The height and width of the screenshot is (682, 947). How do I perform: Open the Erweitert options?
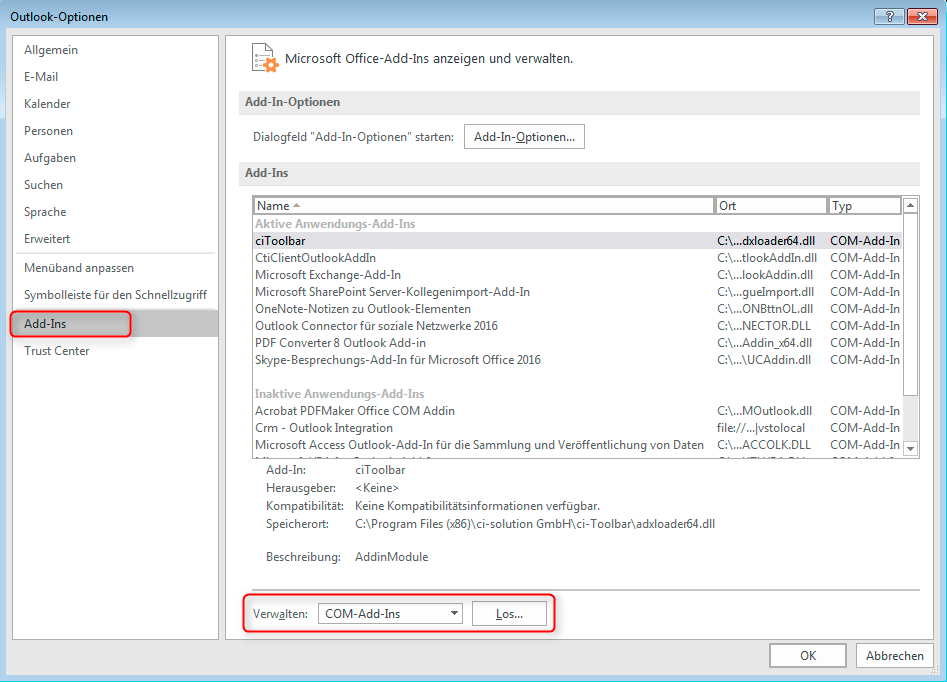point(115,239)
